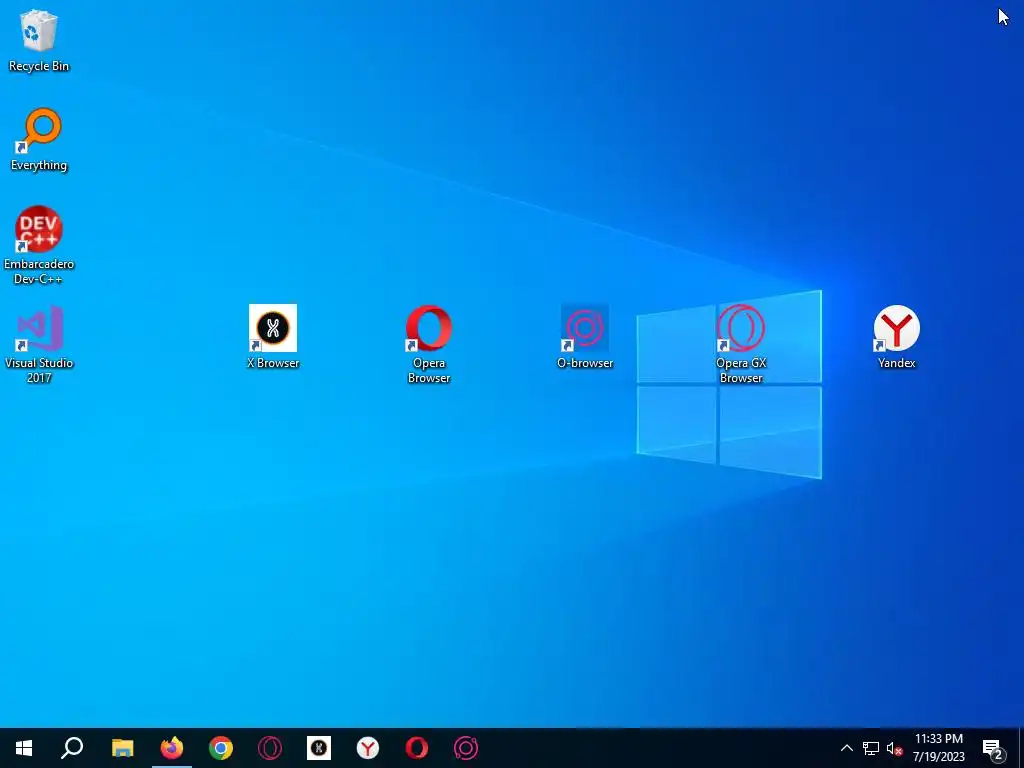1024x768 pixels.
Task: Open the Windows Start menu
Action: [24, 748]
